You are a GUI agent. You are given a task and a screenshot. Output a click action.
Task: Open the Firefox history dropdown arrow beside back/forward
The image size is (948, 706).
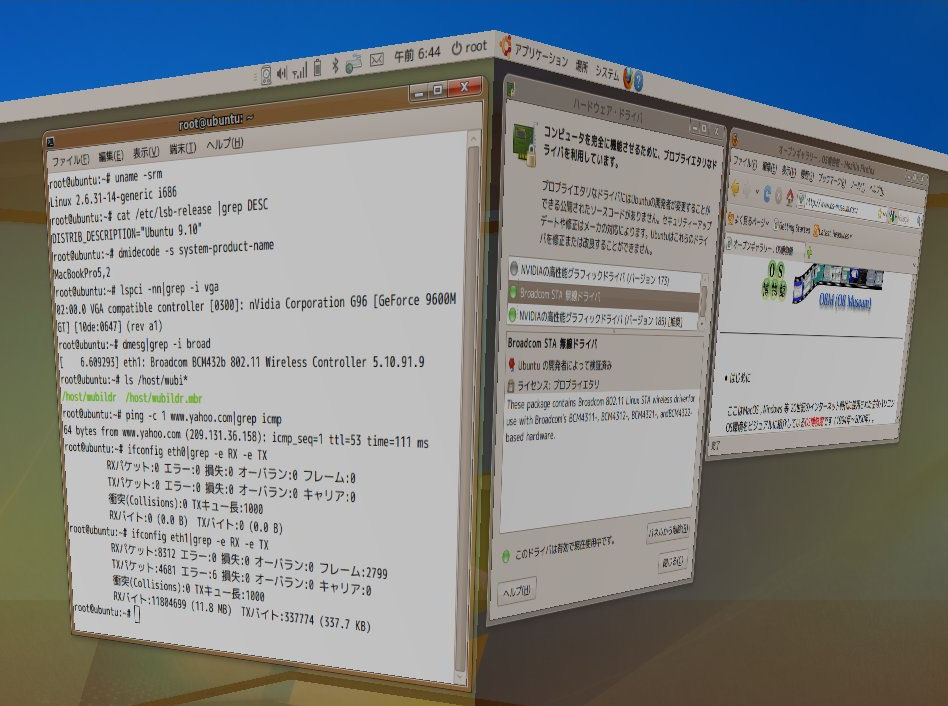point(757,192)
